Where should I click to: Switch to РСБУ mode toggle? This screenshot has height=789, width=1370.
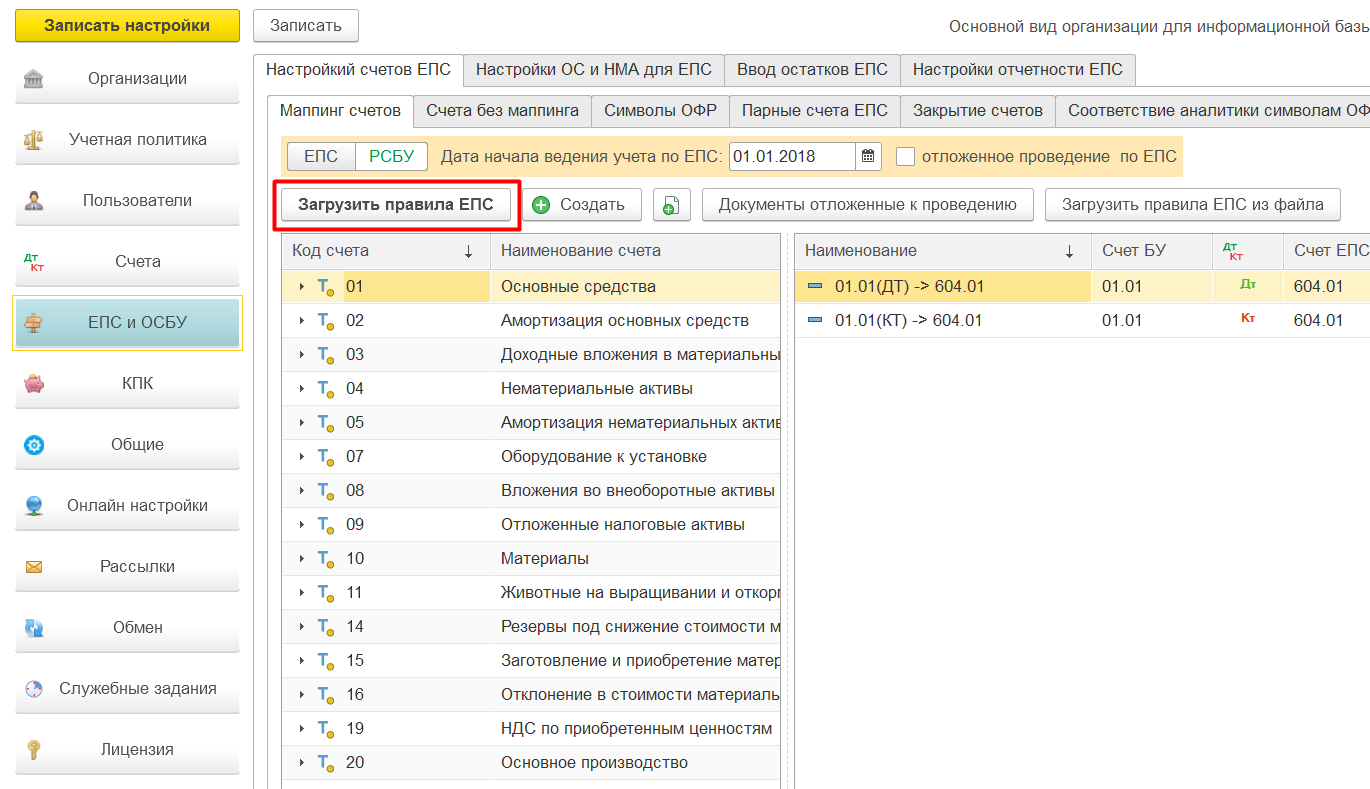click(x=392, y=157)
